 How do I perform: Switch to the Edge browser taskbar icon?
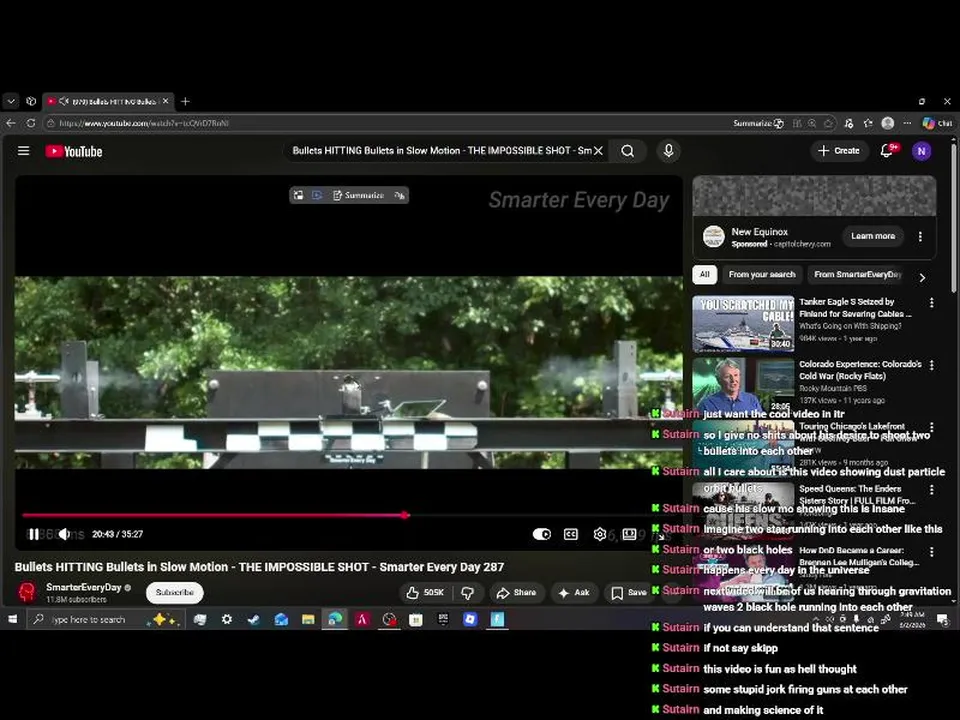(335, 620)
